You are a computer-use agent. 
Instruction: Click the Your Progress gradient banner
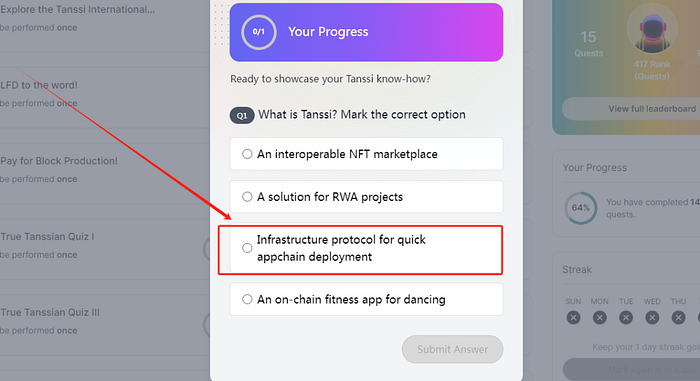tap(367, 32)
